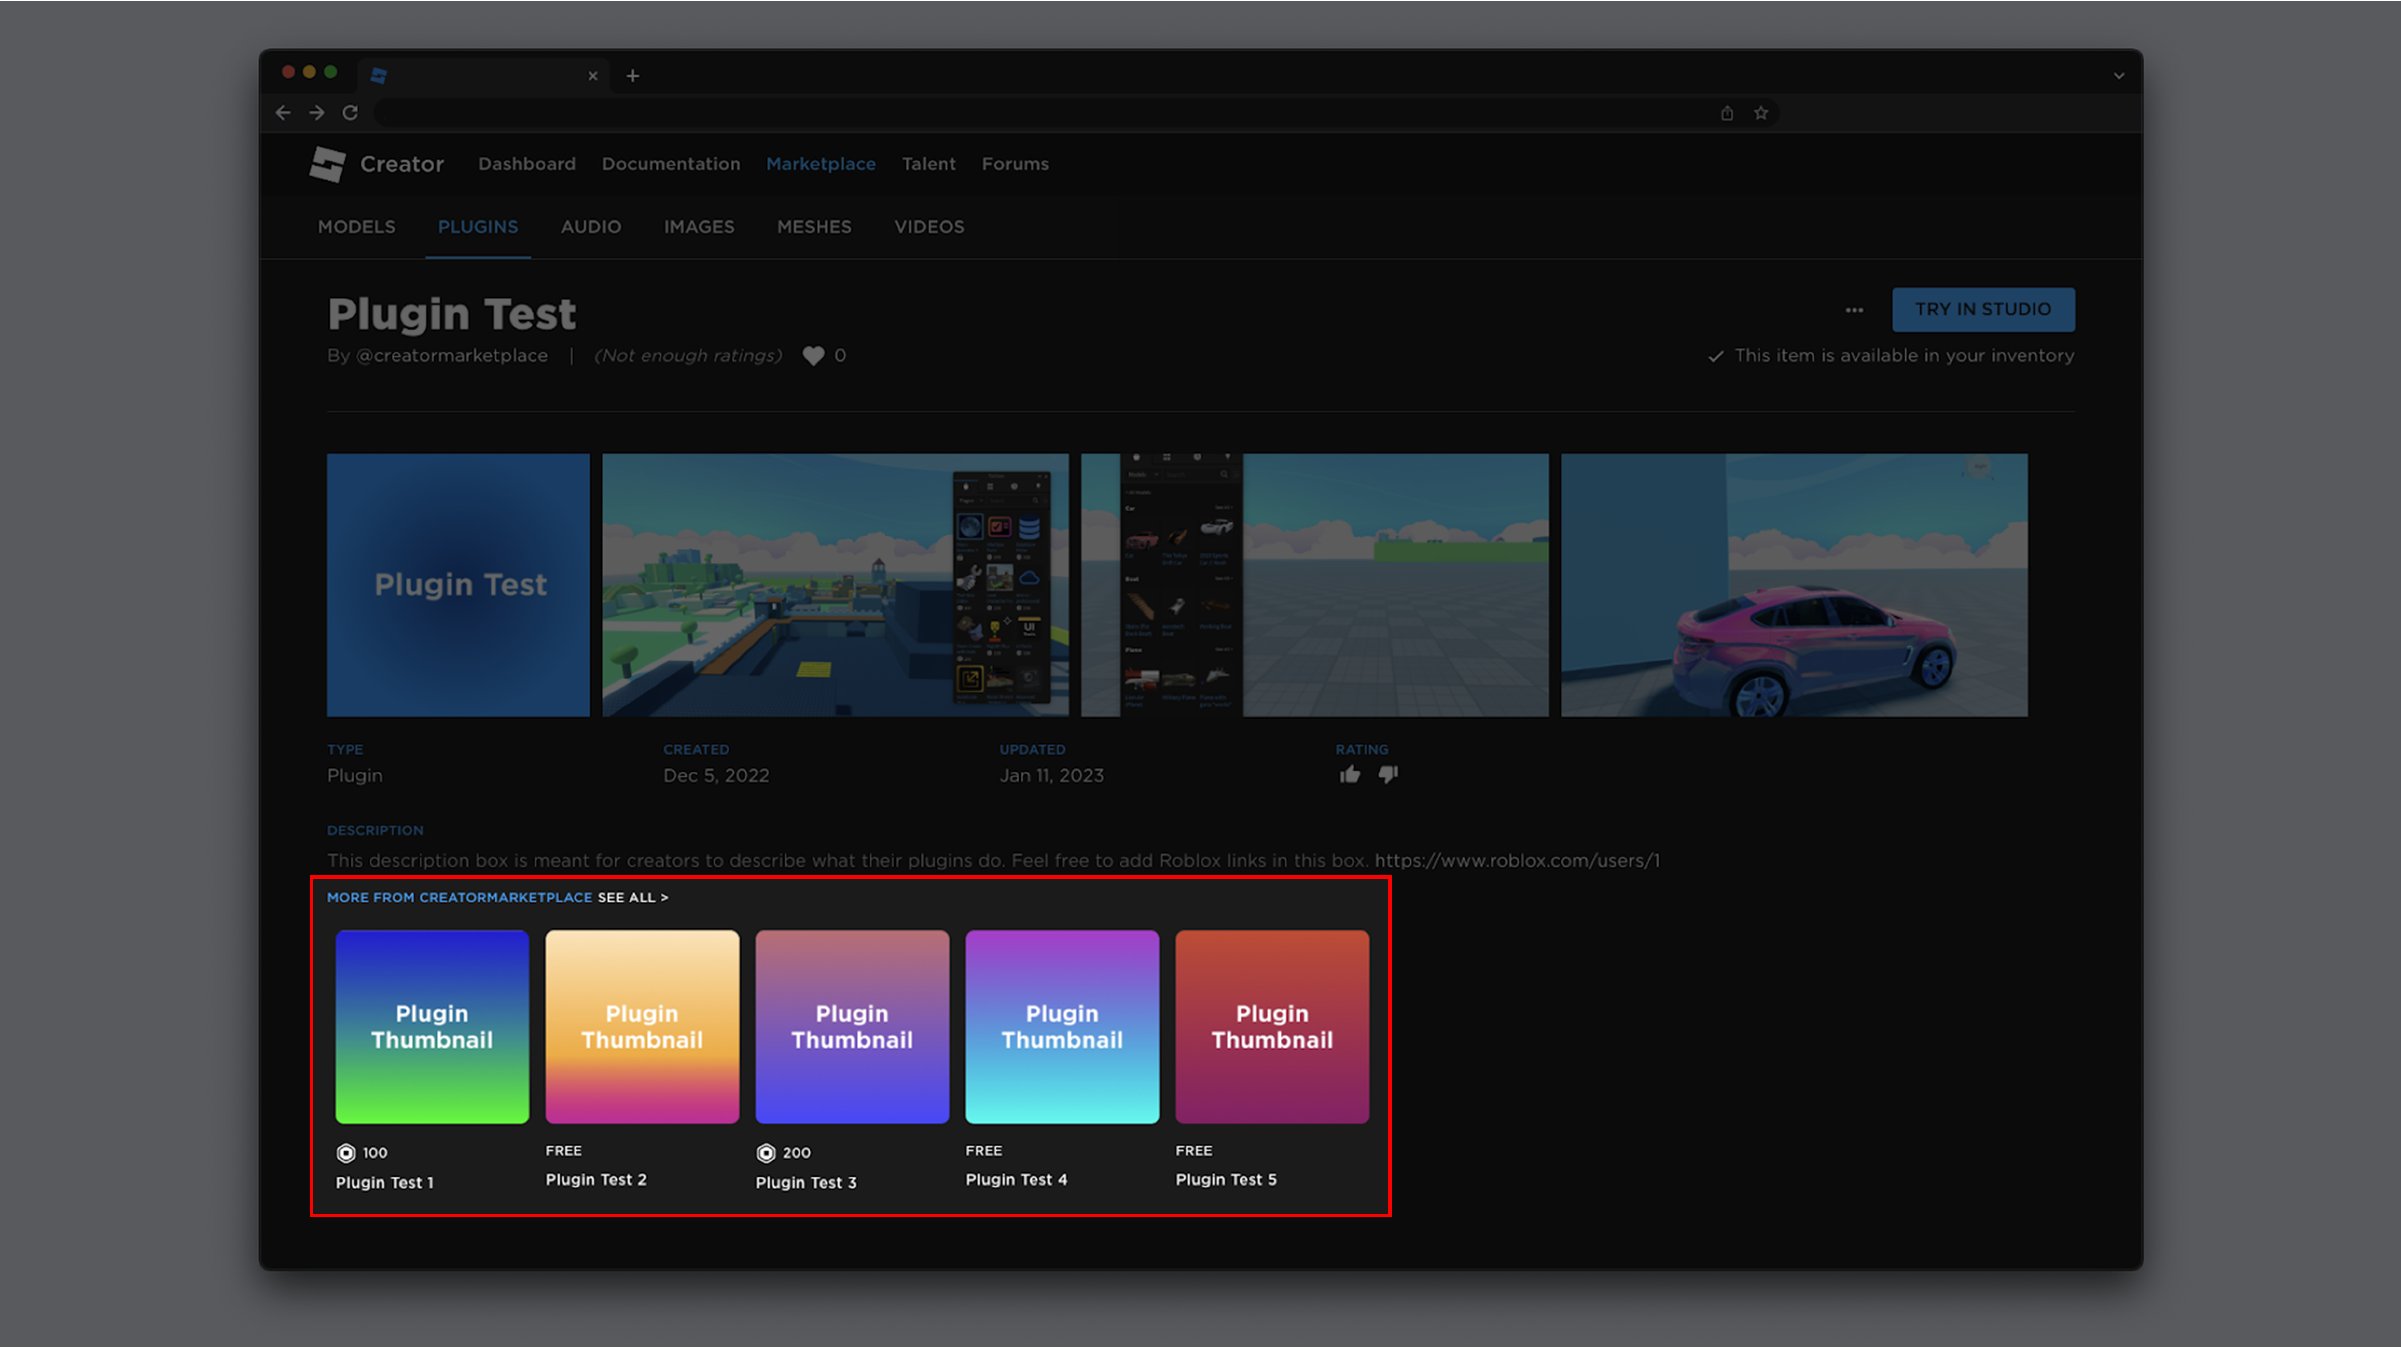2401x1348 pixels.
Task: Select the PLUGINS tab
Action: 478,226
